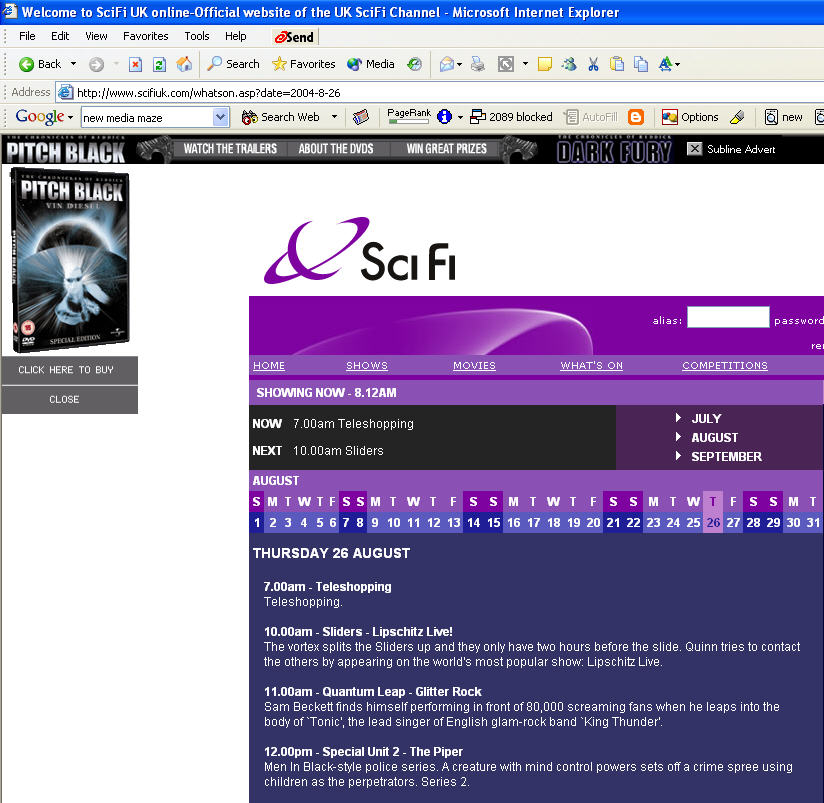Go to the Home page icon
Screen dimensions: 824x803
(183, 64)
